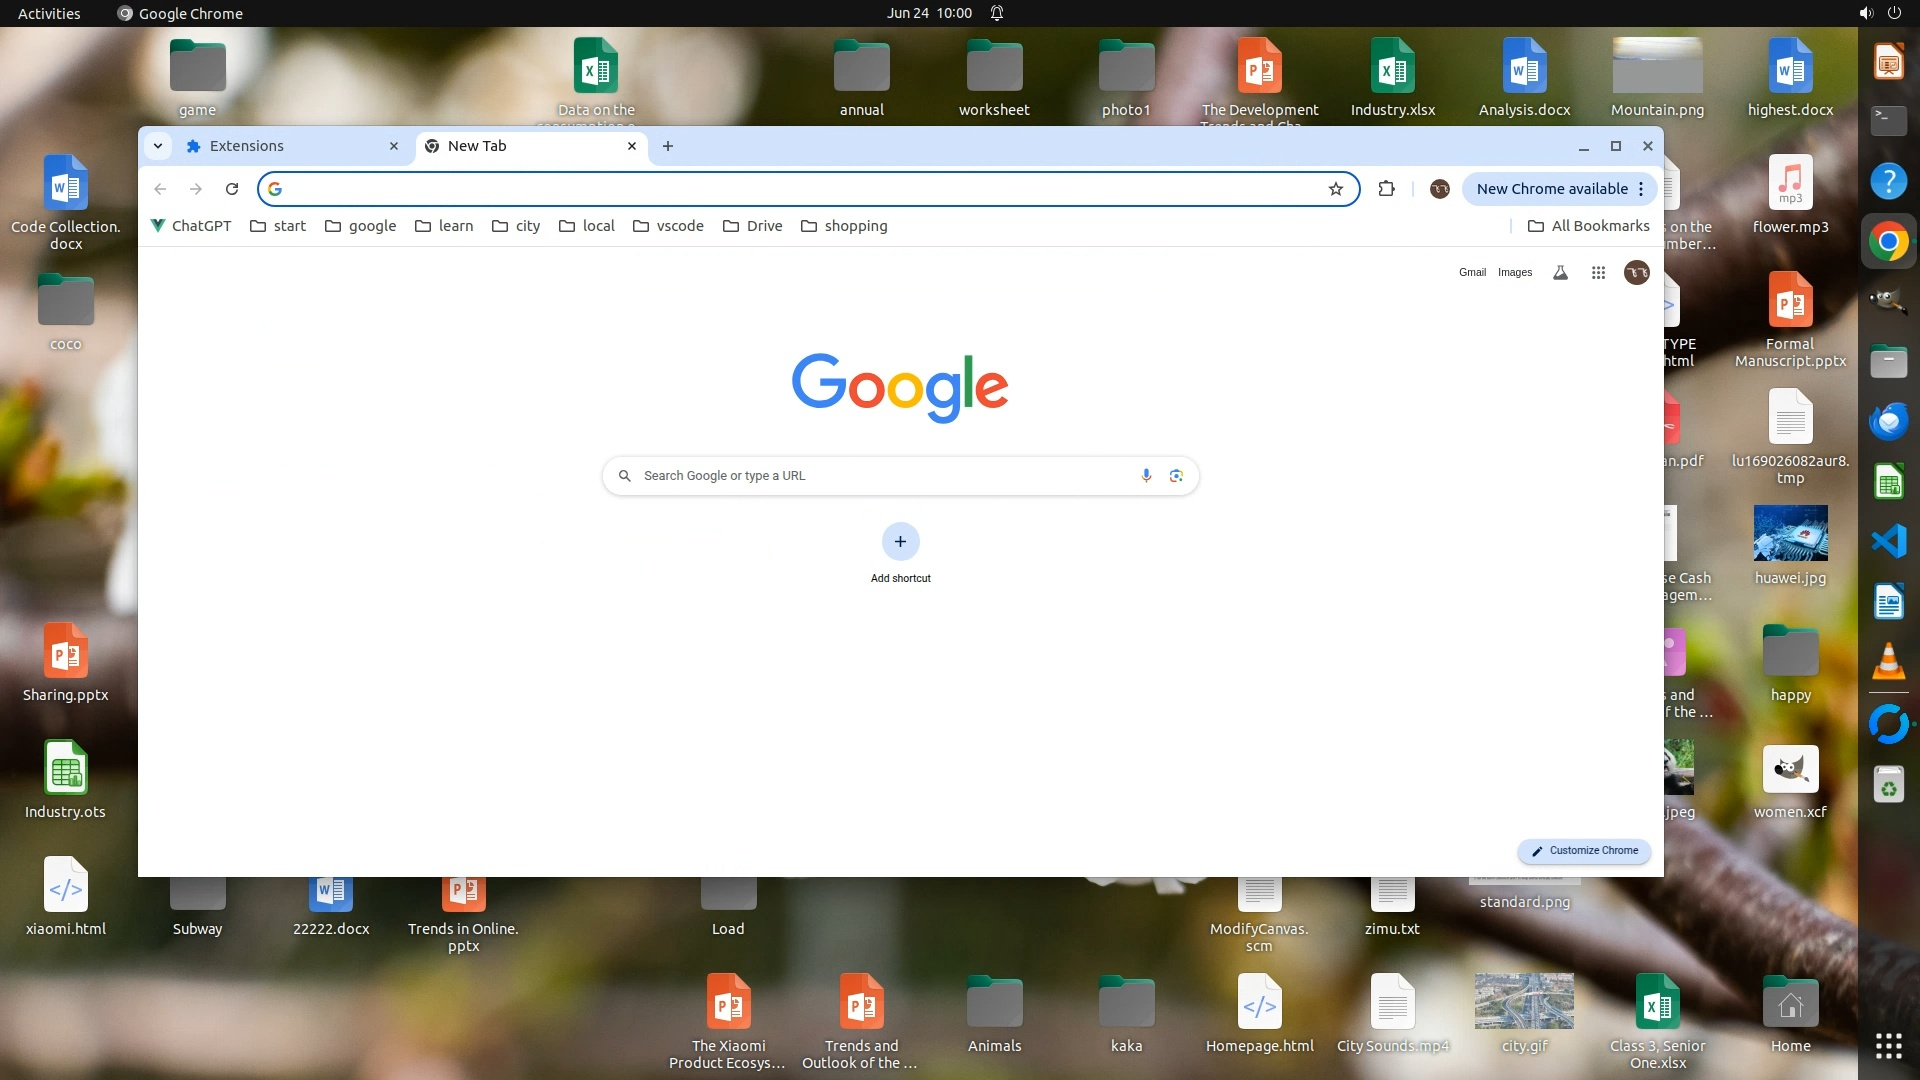Open Visual Studio Code from the dock
This screenshot has width=1920, height=1080.
click(x=1888, y=541)
